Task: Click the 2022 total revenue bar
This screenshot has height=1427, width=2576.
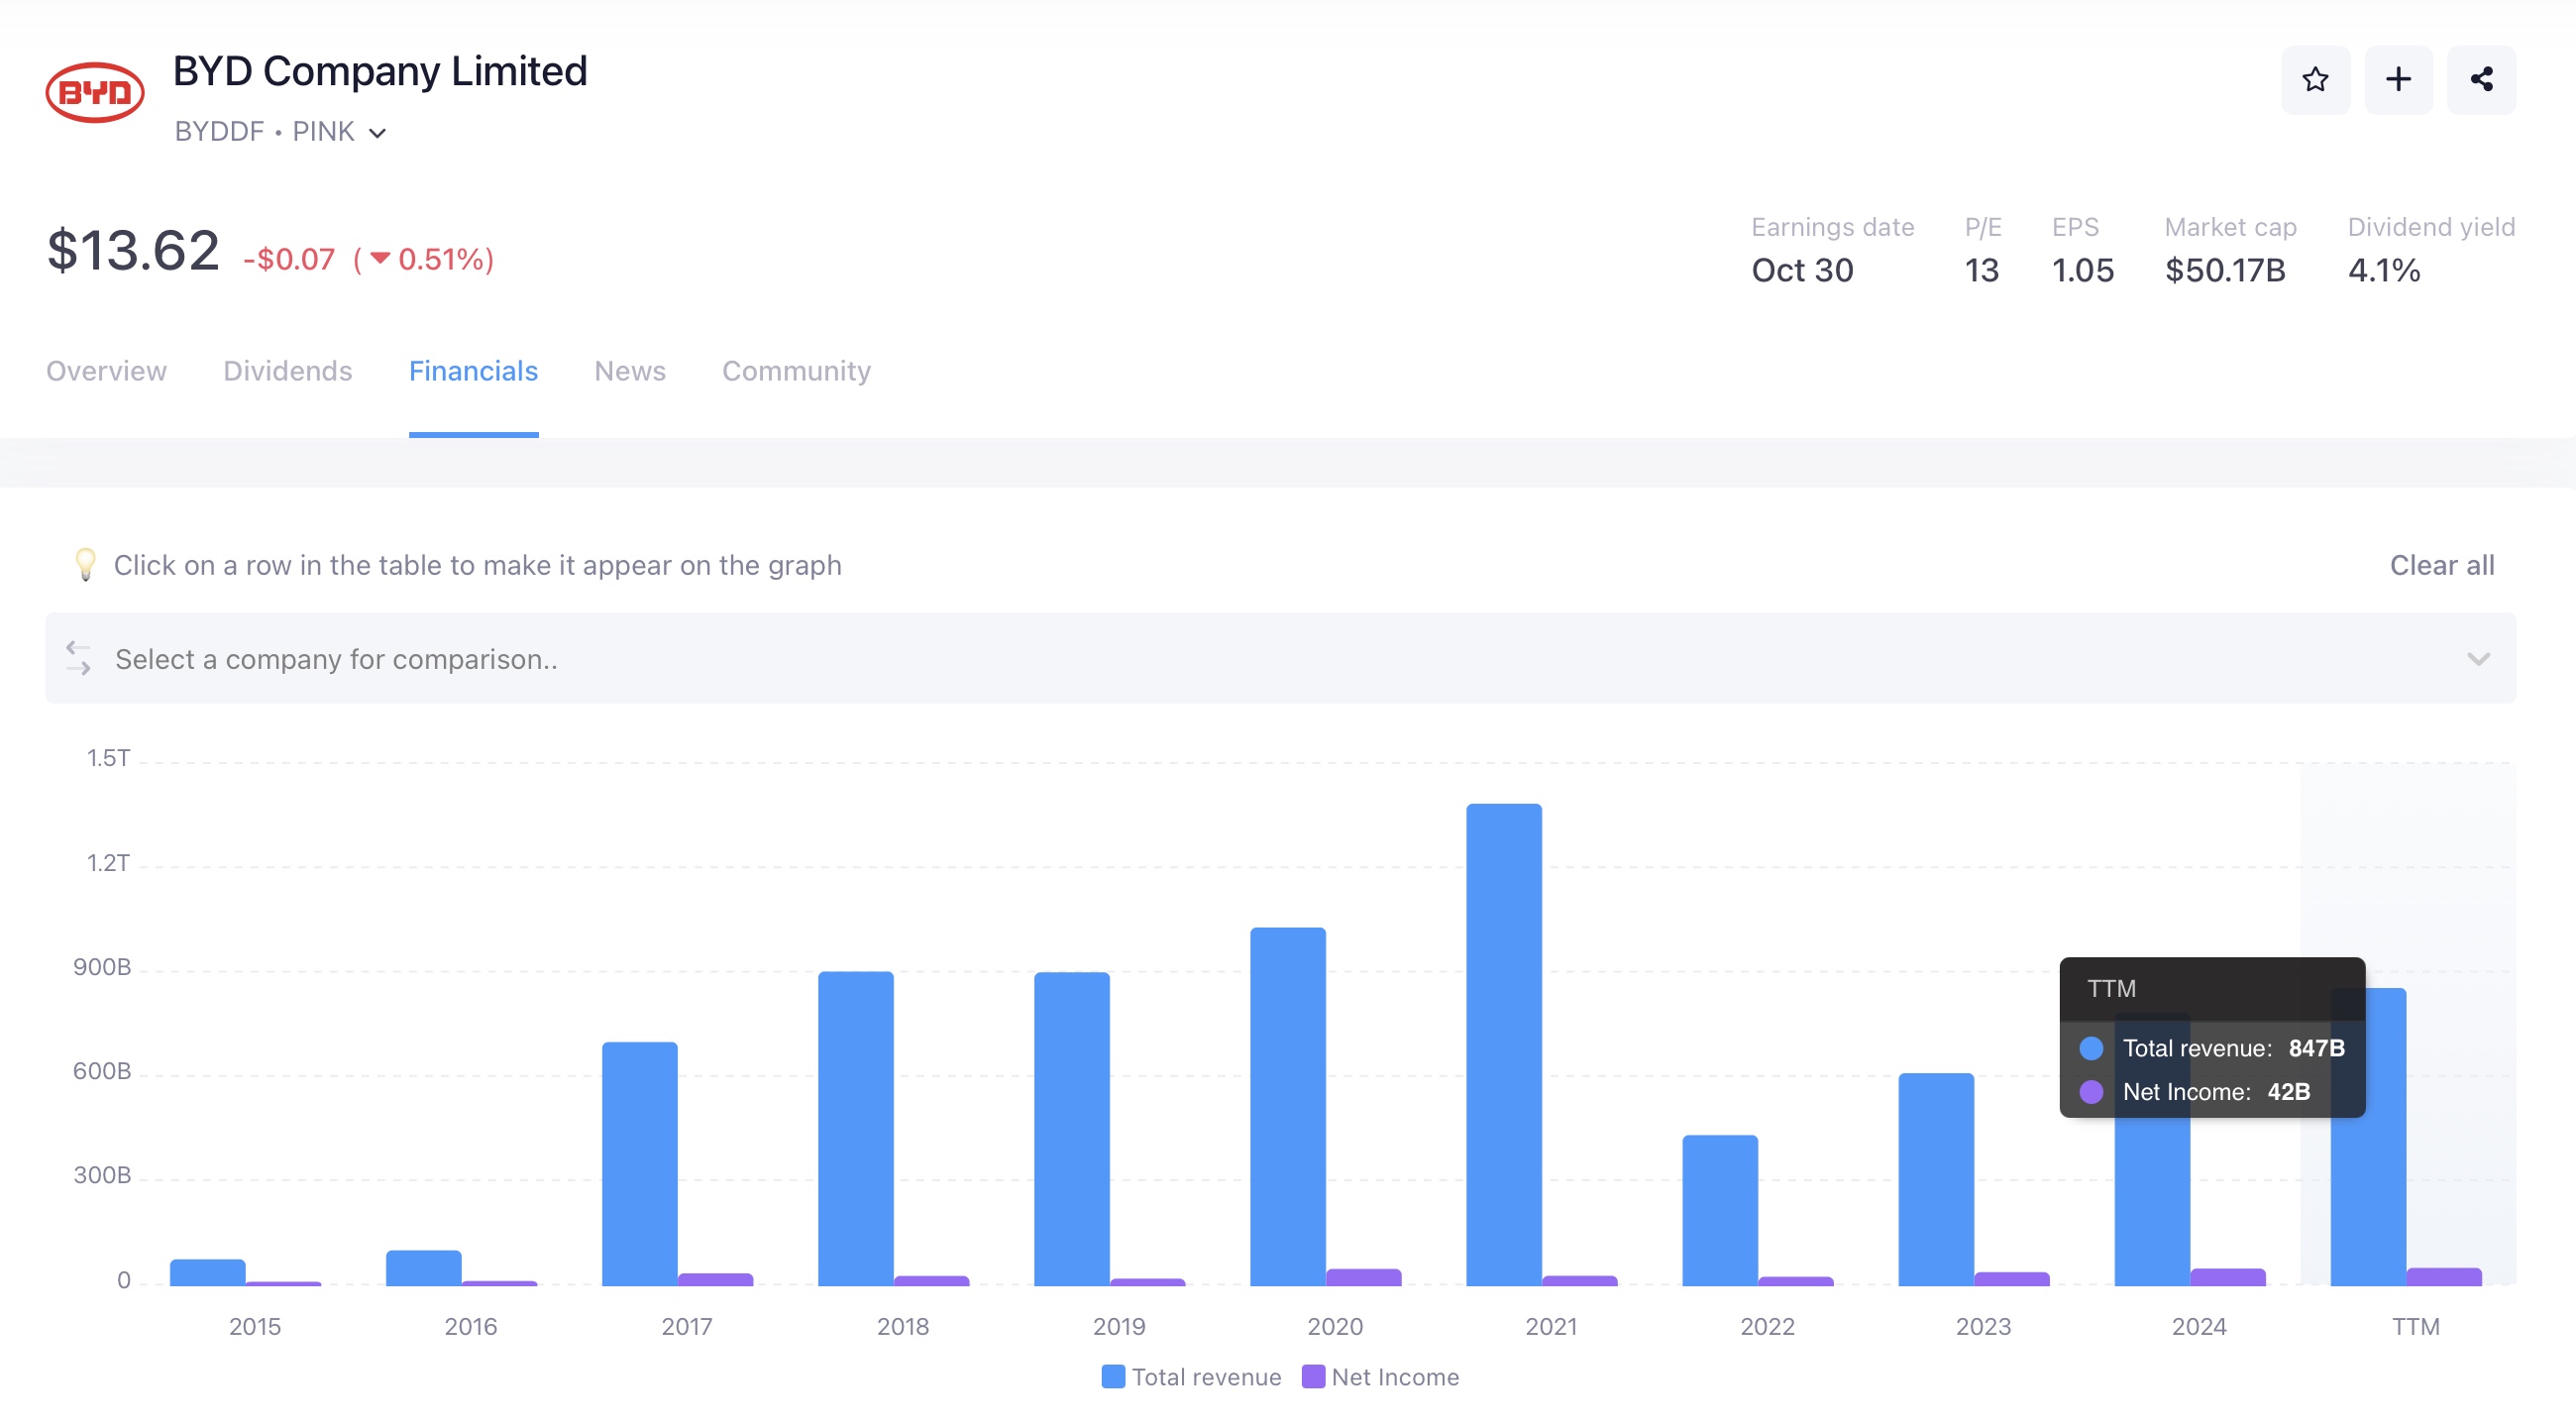Action: coord(1719,1210)
